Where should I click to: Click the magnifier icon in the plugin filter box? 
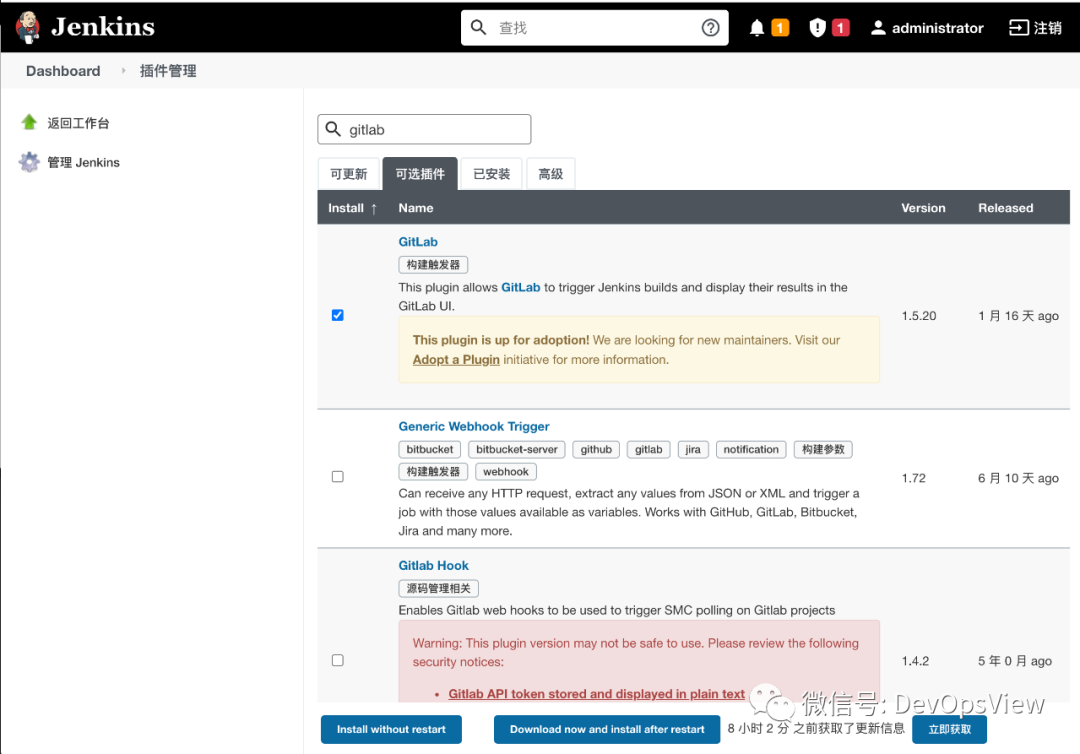click(333, 129)
